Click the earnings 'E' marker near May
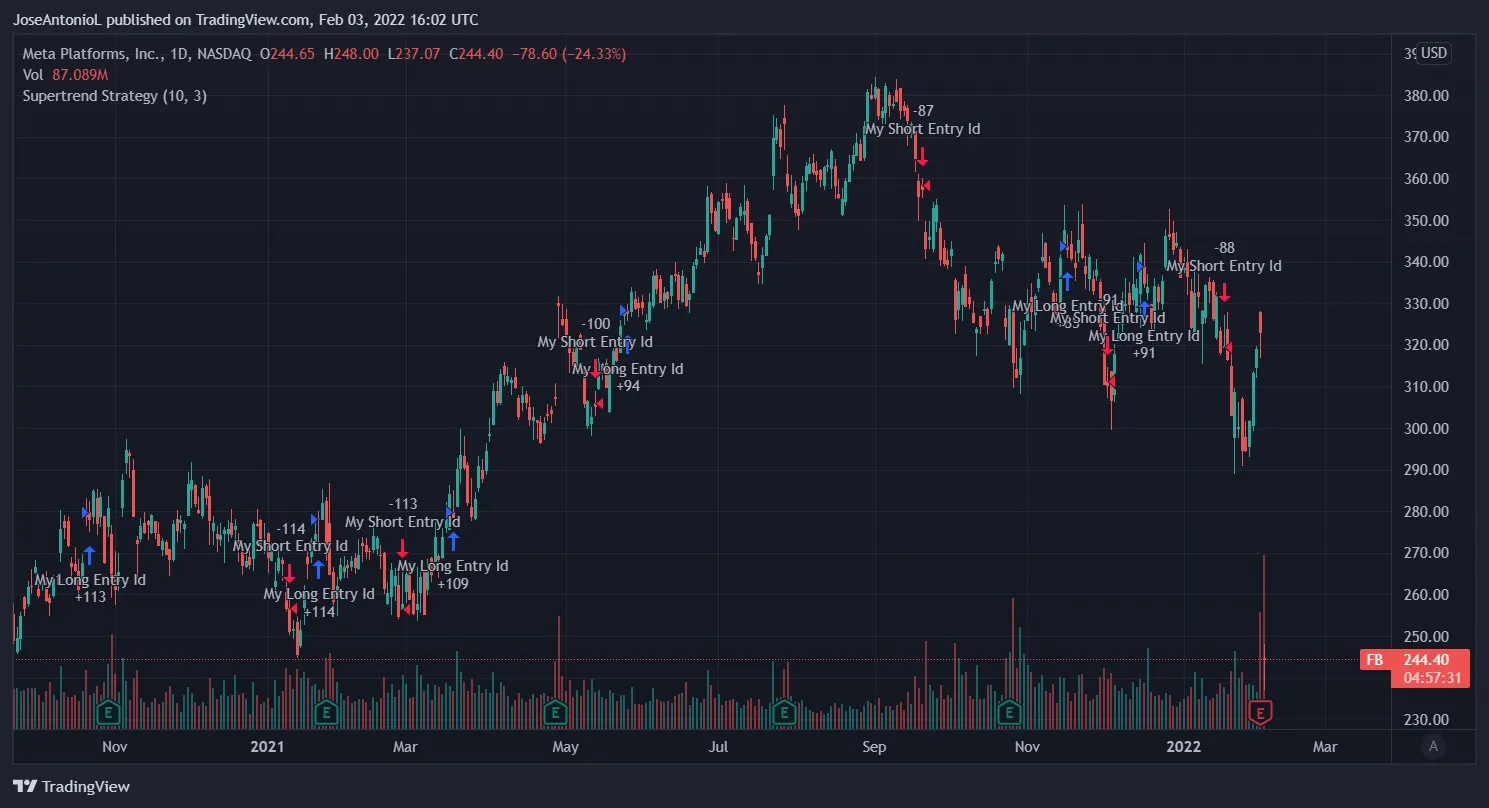Viewport: 1489px width, 808px height. tap(555, 713)
